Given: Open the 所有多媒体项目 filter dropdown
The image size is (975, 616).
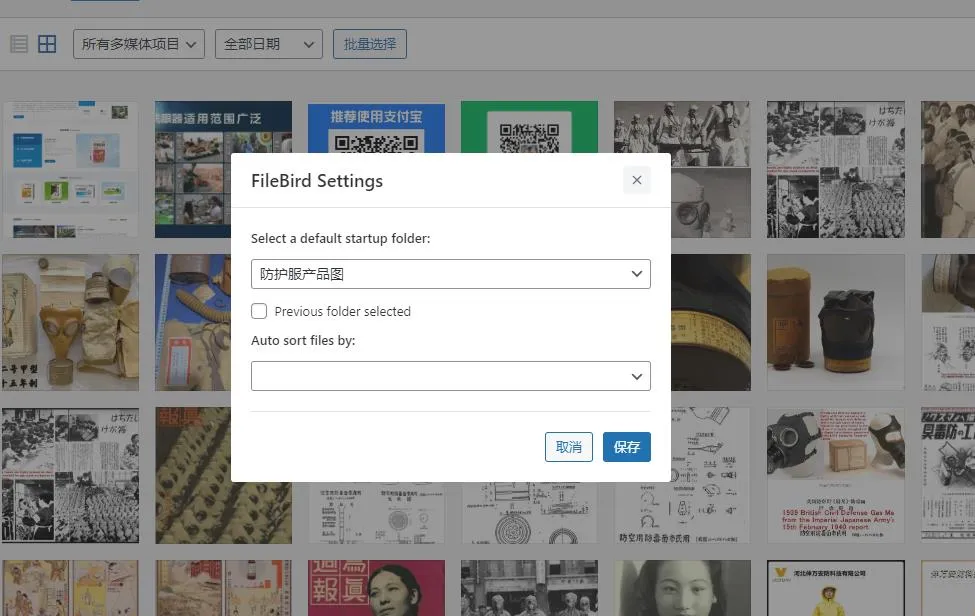Looking at the screenshot, I should pos(139,44).
